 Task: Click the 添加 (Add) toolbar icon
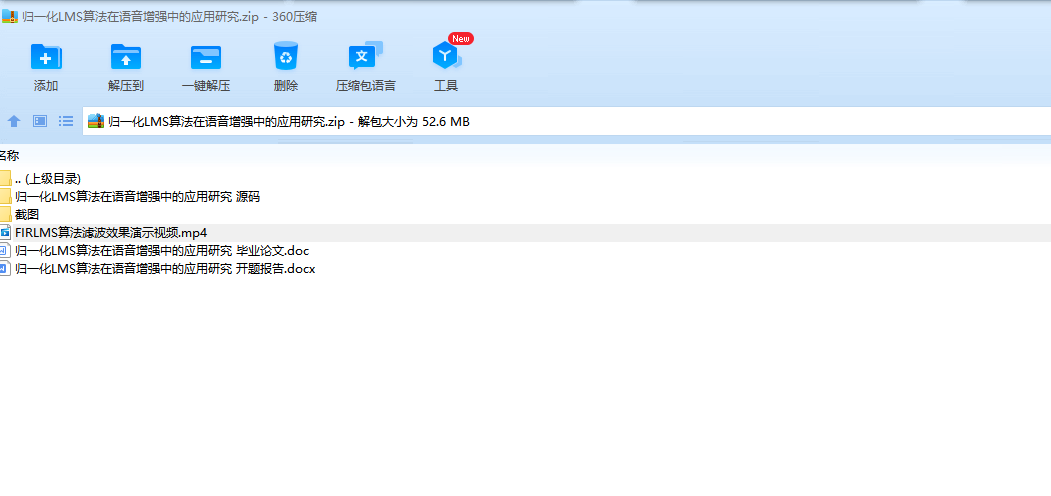(46, 57)
